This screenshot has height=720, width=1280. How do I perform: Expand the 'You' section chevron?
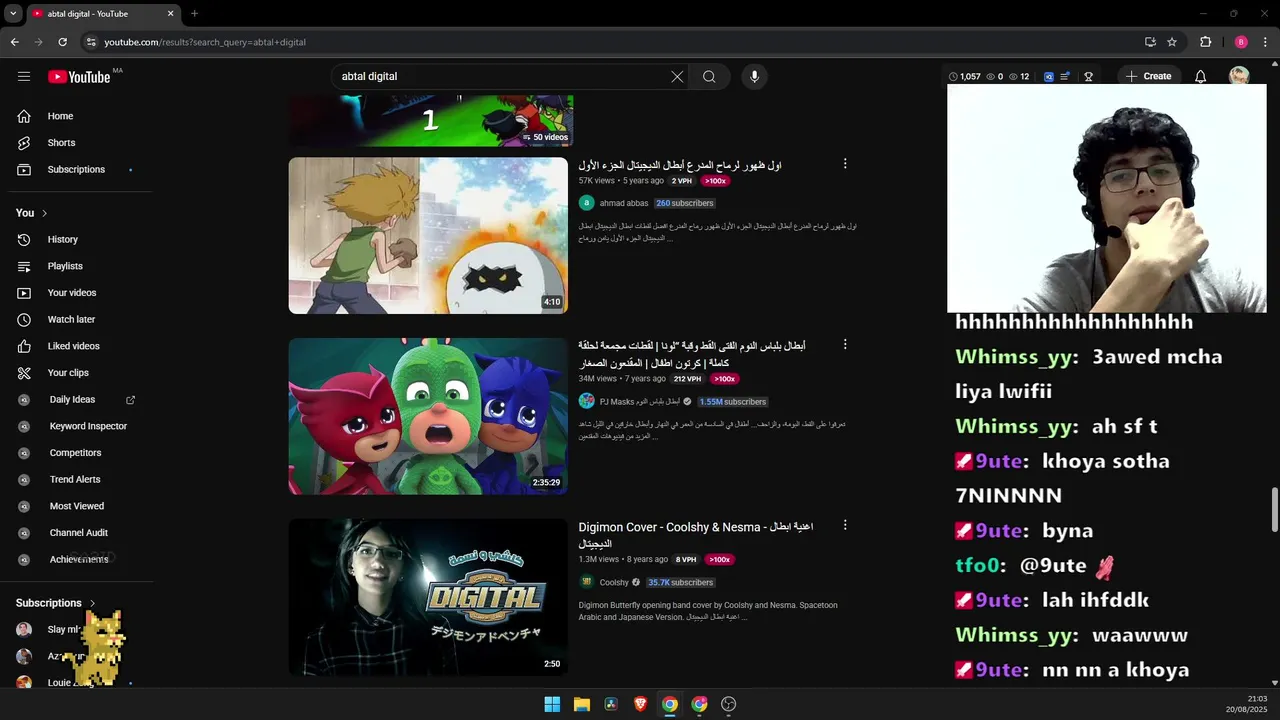[44, 213]
